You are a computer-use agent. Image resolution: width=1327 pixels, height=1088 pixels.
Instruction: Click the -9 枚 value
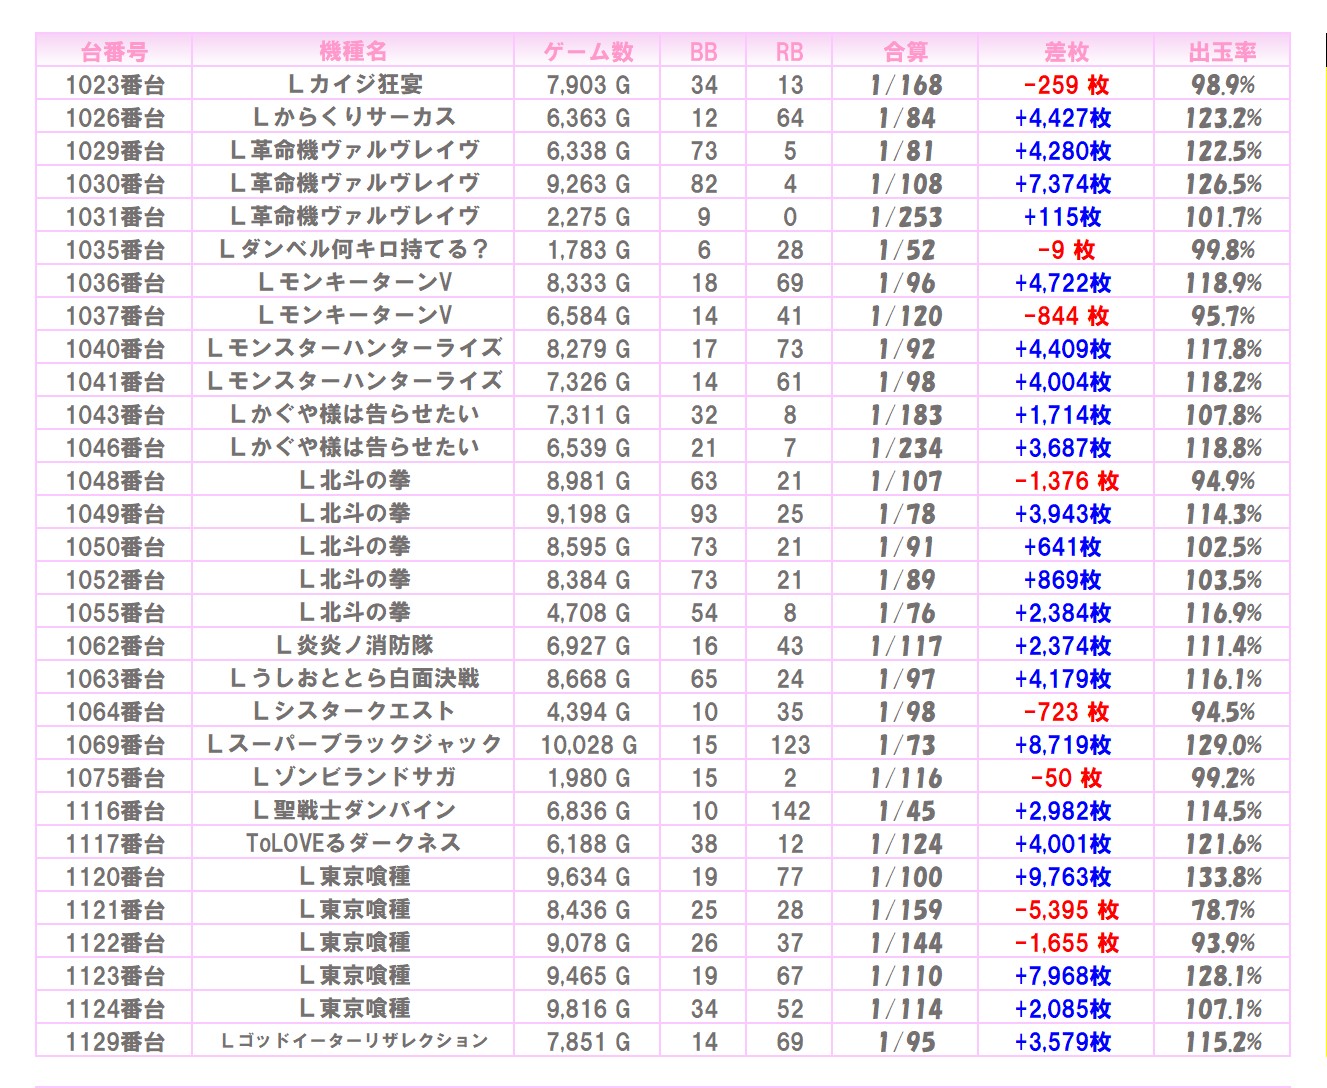click(x=1066, y=250)
